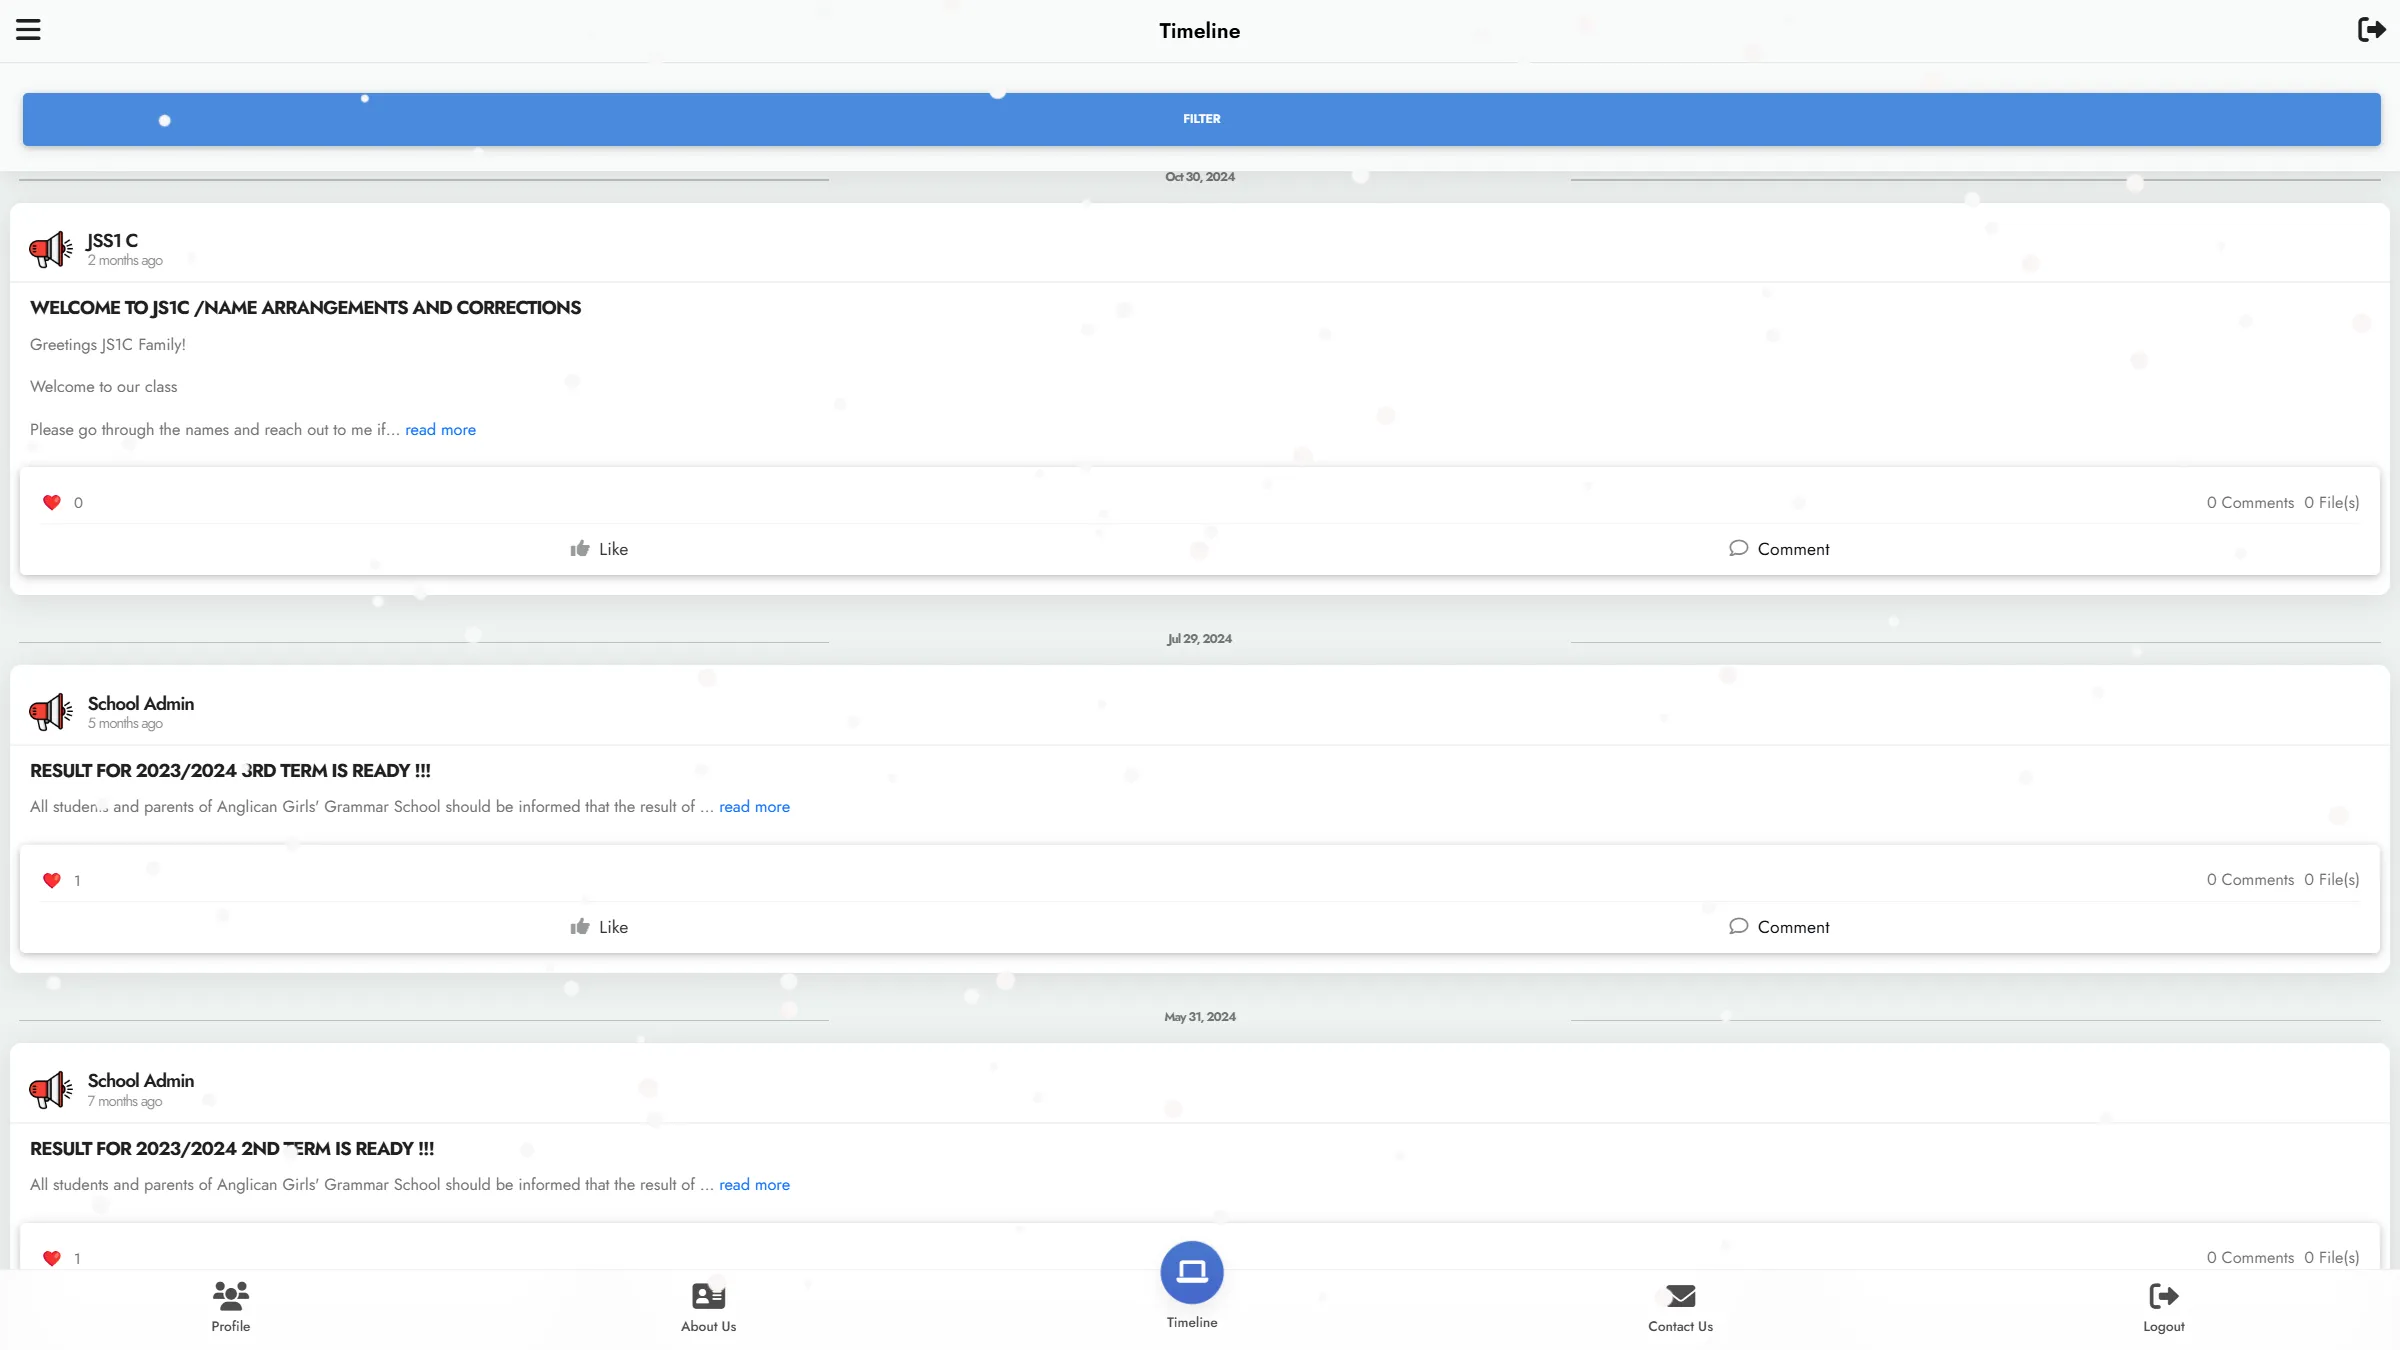
Task: Click '0 Comments' on 2ND TERM result post
Action: pos(2250,1258)
